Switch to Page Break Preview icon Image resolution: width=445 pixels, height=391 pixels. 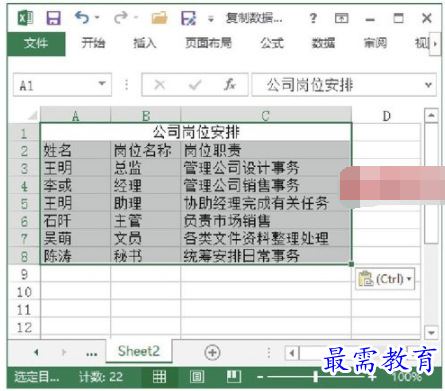pyautogui.click(x=234, y=377)
